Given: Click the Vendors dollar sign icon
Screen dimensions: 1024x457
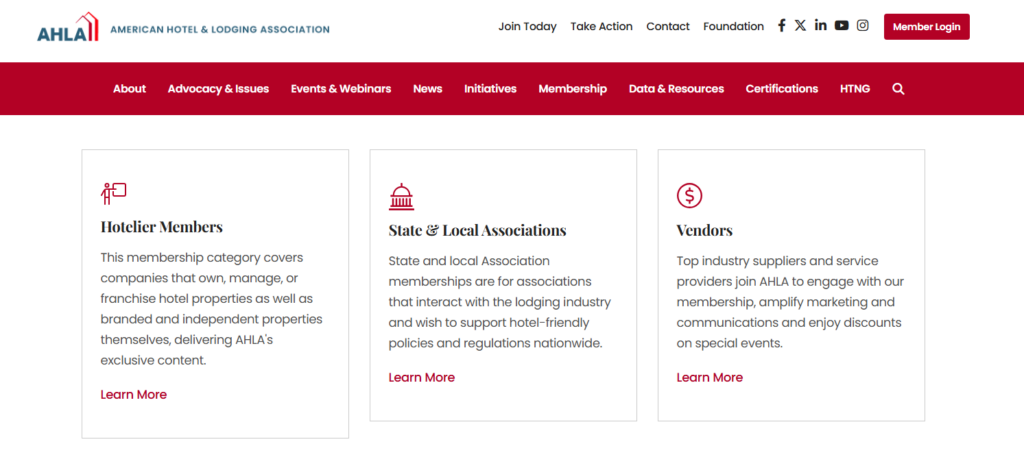Looking at the screenshot, I should (690, 196).
